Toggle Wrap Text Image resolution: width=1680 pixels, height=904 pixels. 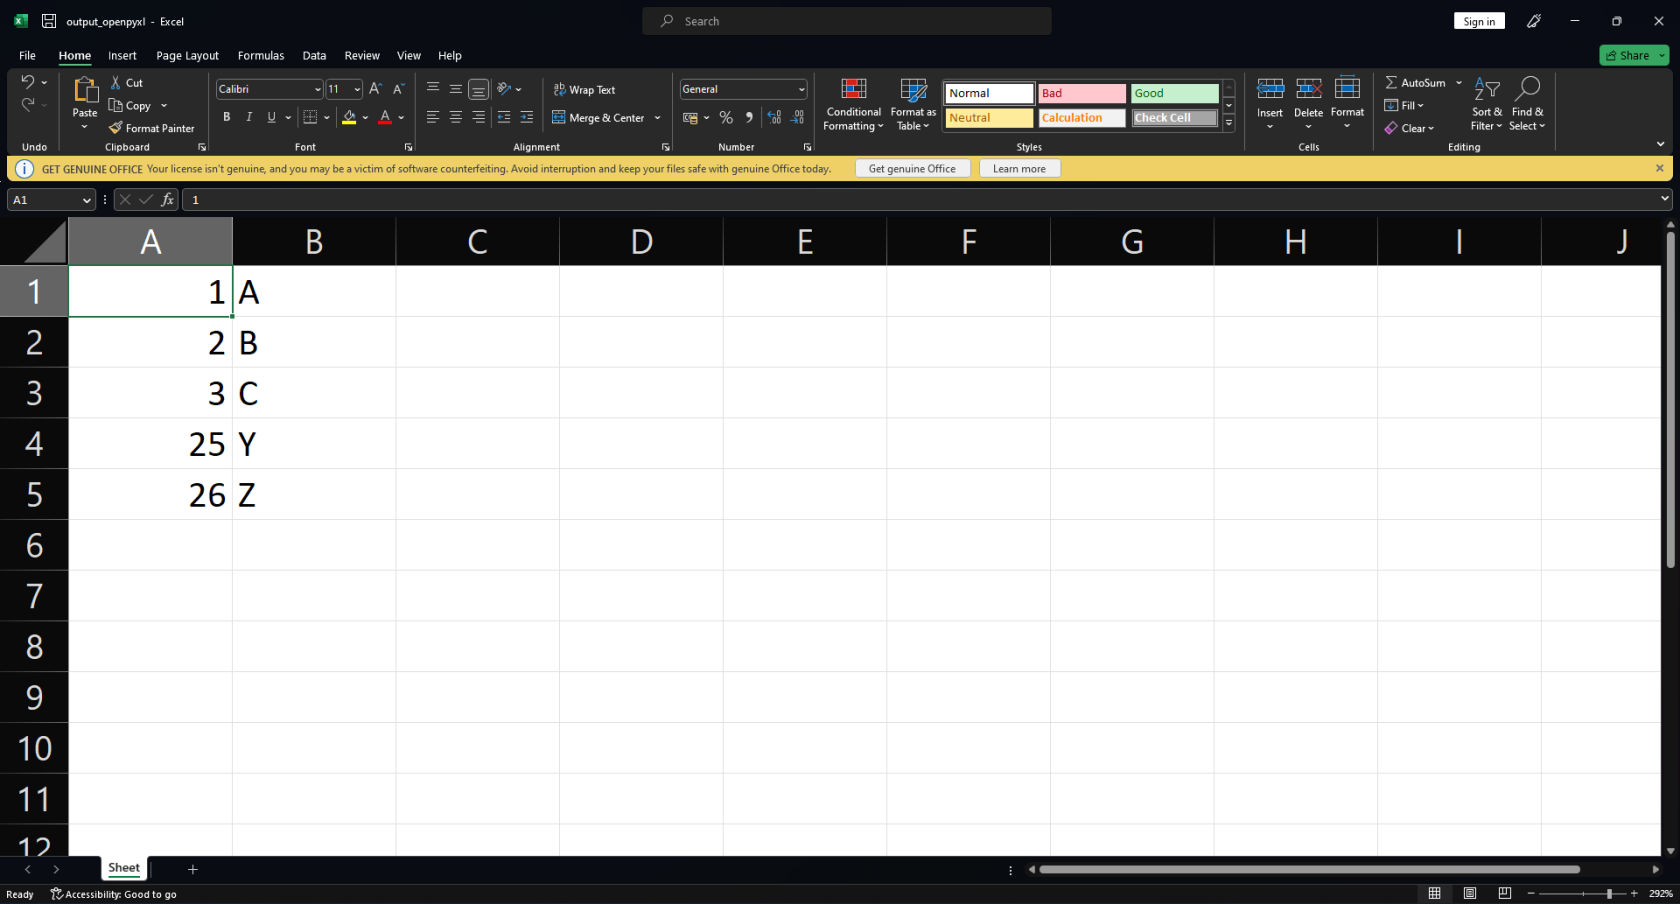coord(584,90)
